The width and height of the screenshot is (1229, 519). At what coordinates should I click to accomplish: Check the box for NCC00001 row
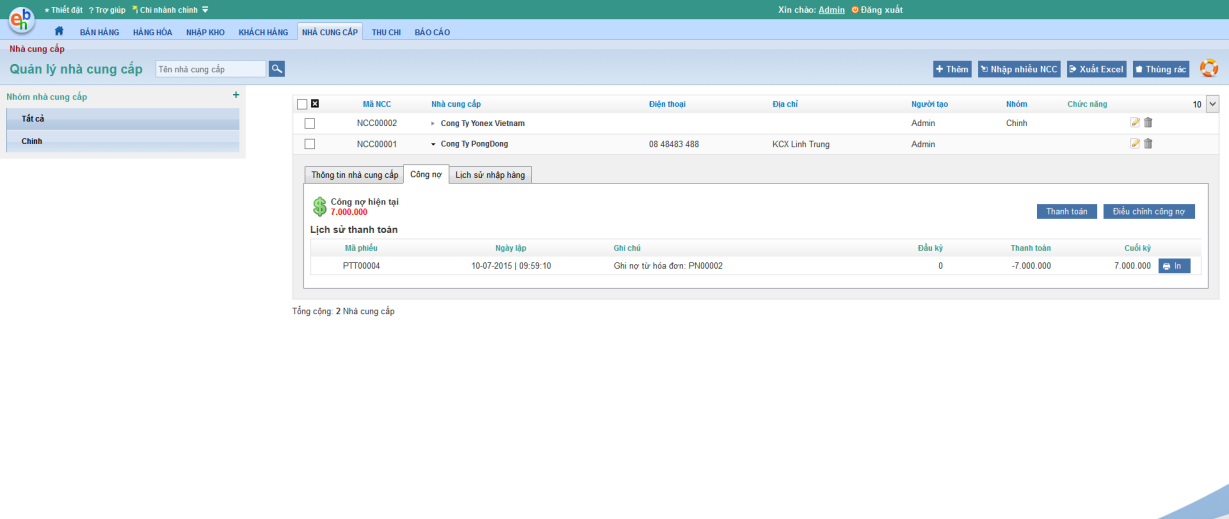click(x=310, y=144)
